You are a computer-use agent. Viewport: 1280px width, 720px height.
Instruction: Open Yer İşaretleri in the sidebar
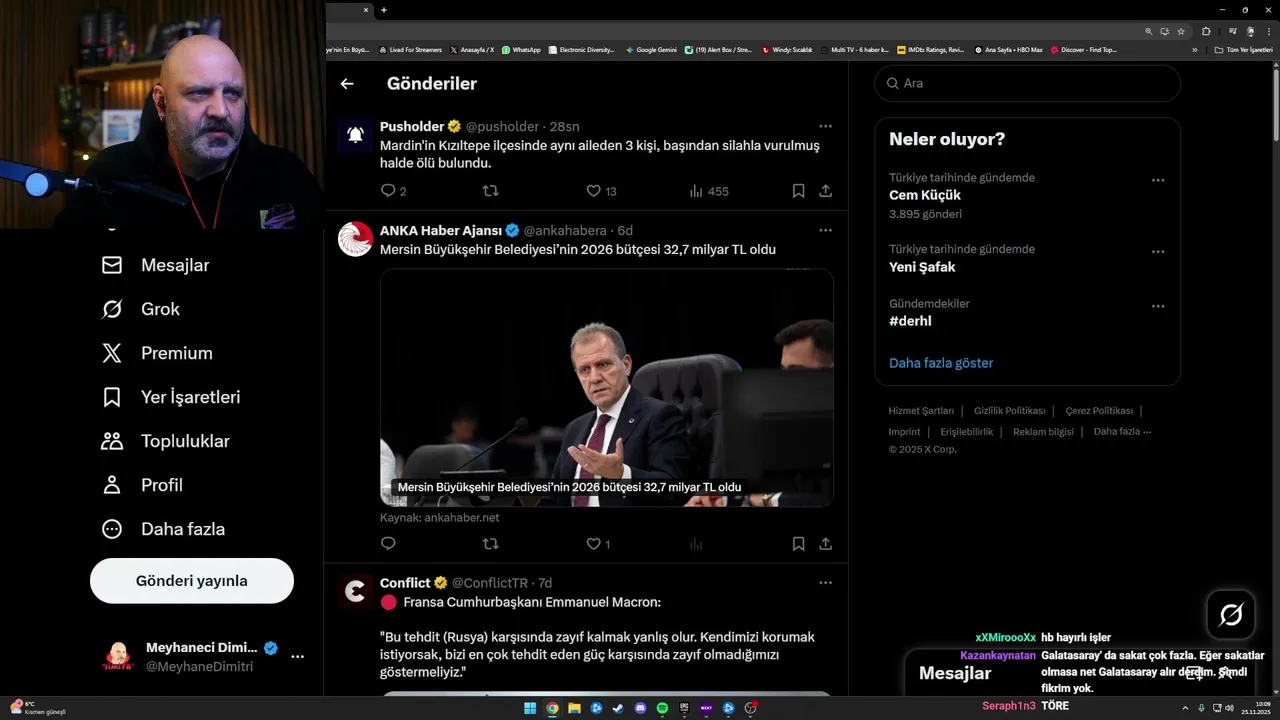[x=171, y=397]
